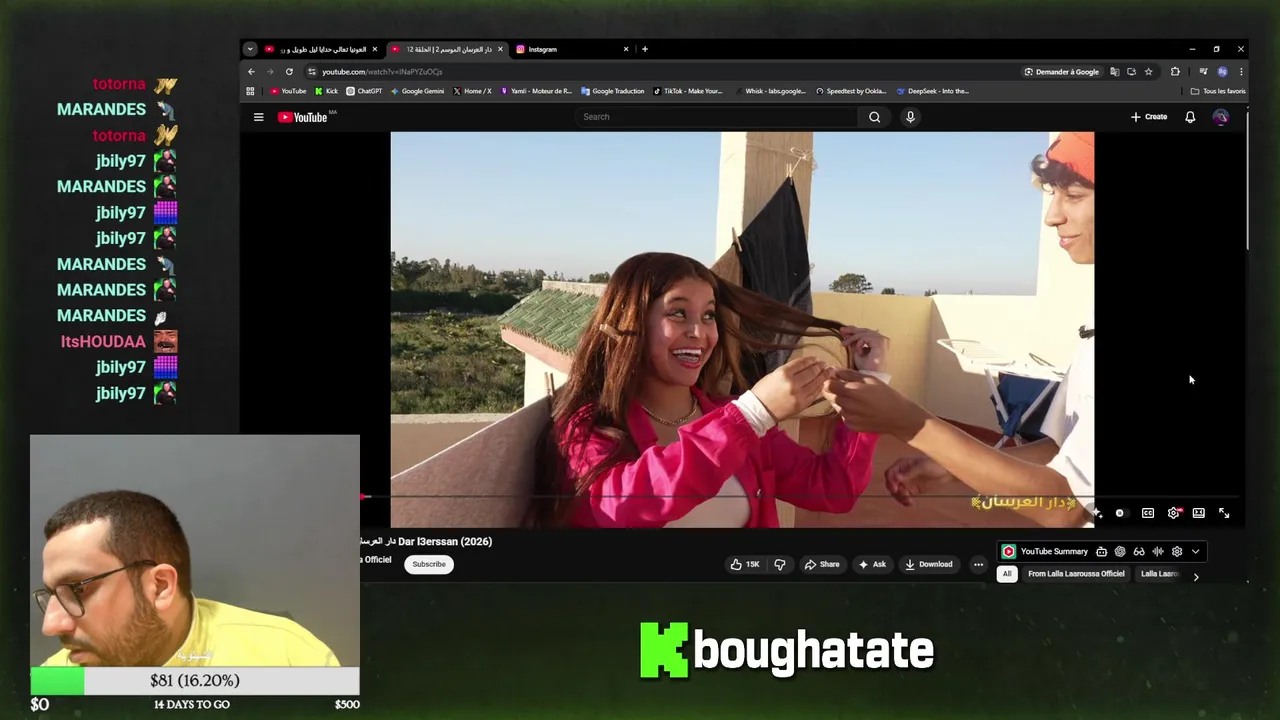Click the waveform icon in YouTube Summary bar
1280x720 pixels.
(x=1158, y=552)
